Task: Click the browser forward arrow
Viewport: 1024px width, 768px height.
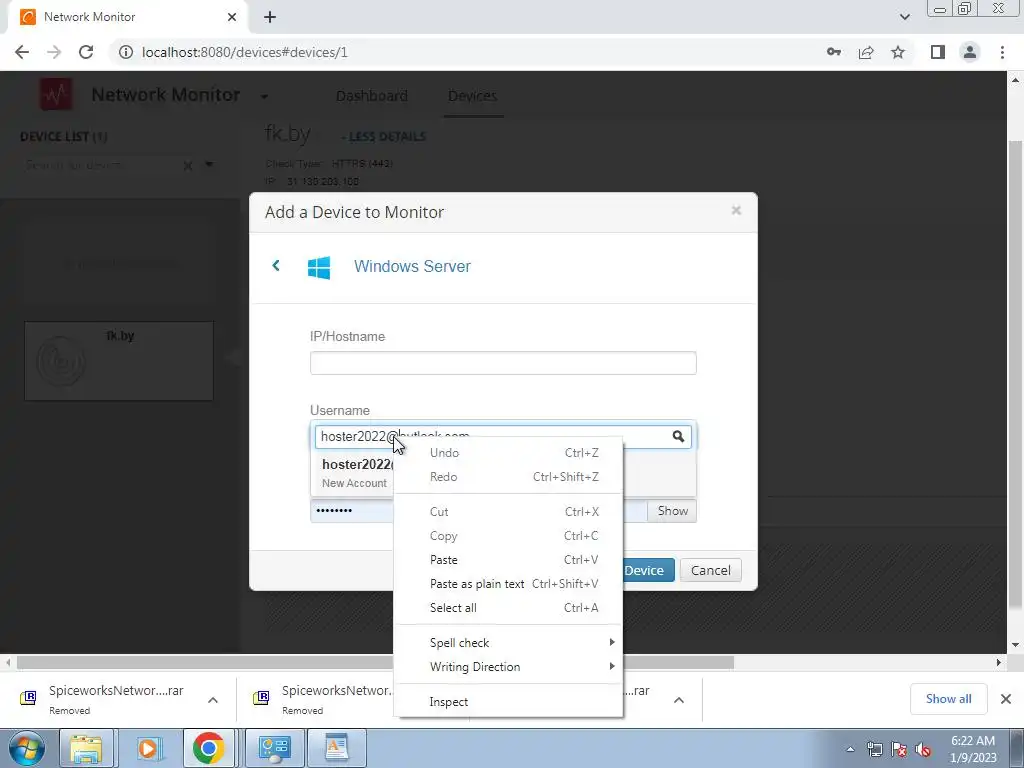Action: [x=54, y=52]
